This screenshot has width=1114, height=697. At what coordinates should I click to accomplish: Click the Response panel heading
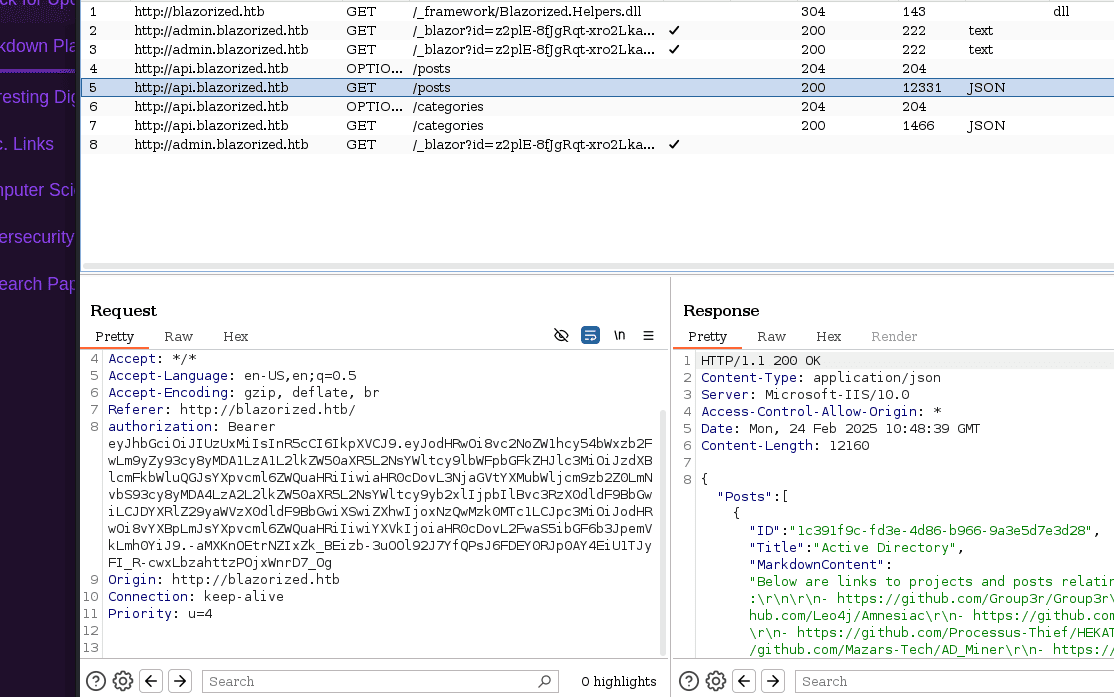click(x=721, y=310)
